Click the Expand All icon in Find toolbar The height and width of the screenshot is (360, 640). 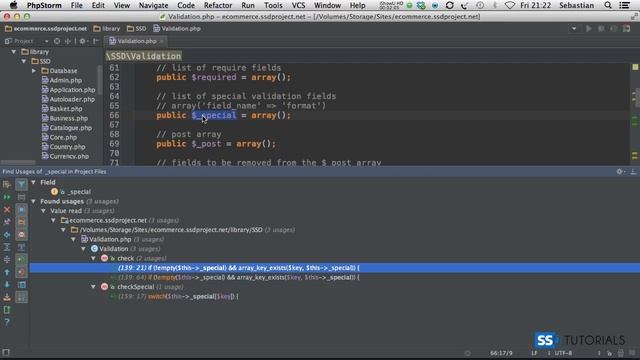click(x=7, y=247)
